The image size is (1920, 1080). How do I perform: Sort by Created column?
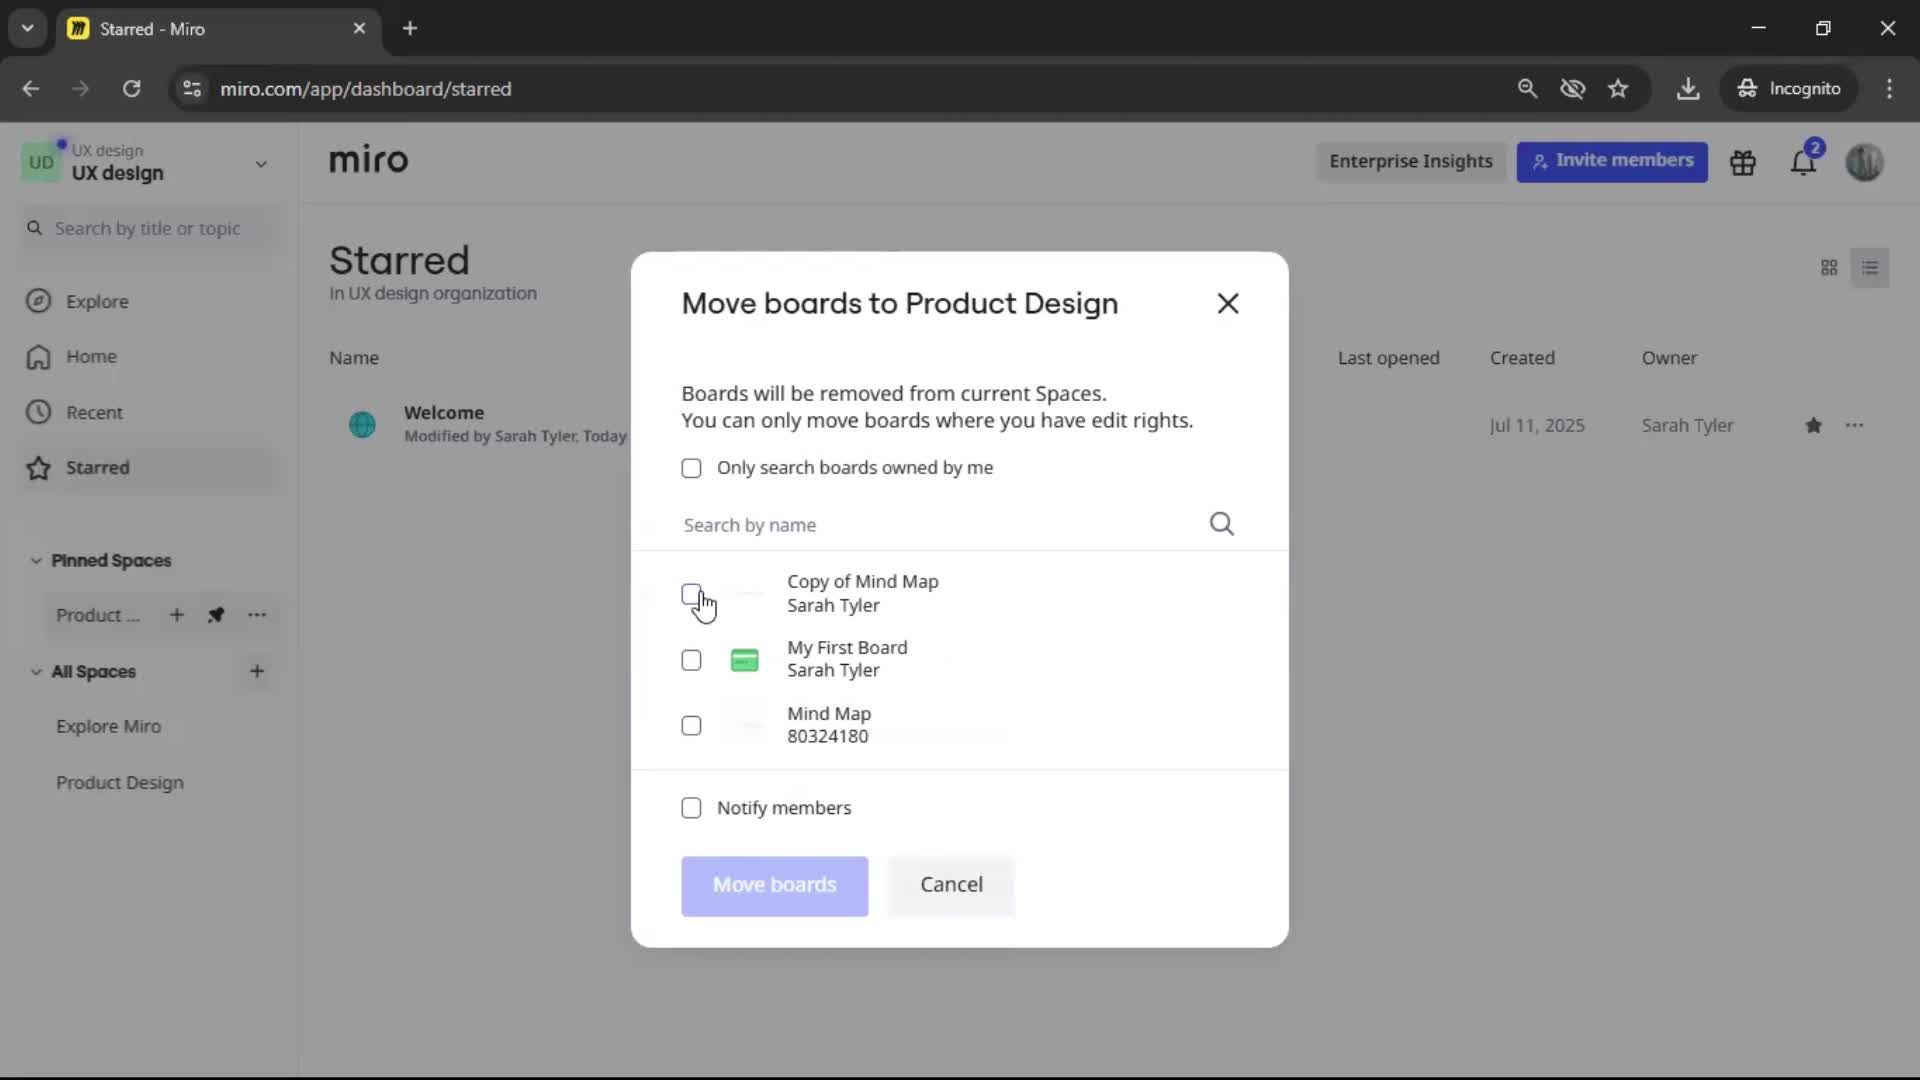pos(1522,358)
